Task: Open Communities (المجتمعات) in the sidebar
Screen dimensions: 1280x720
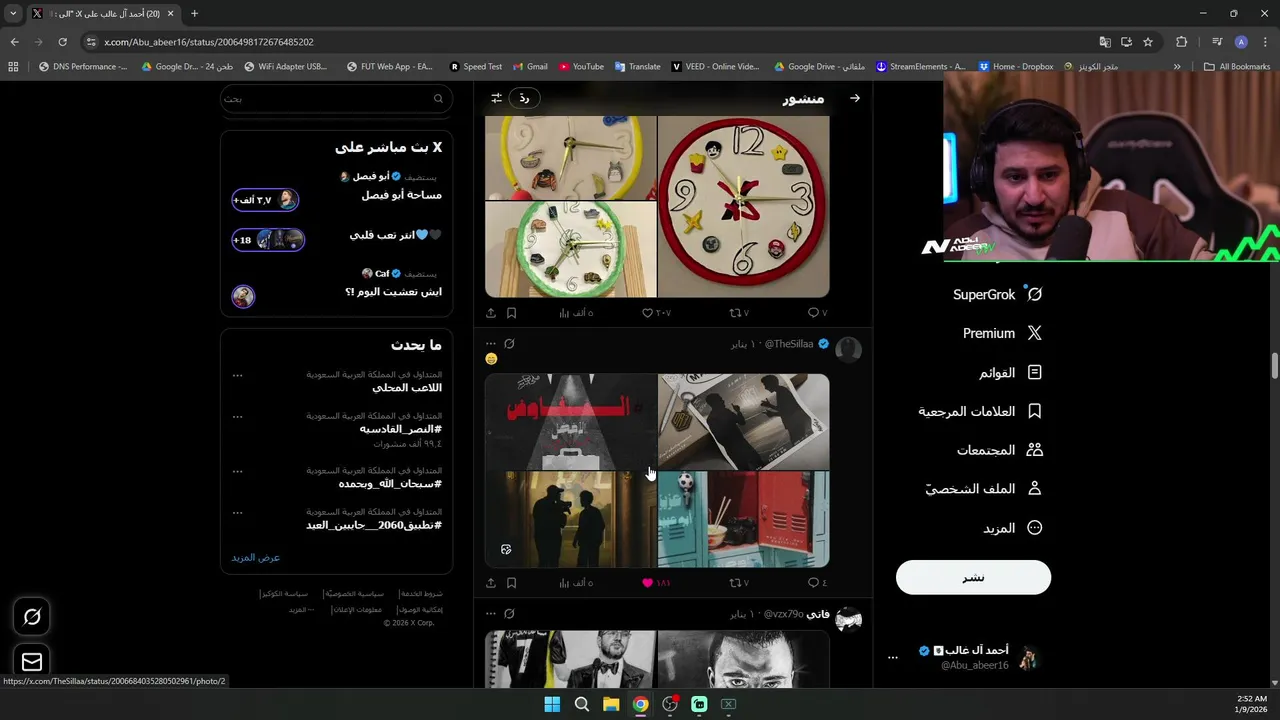Action: pyautogui.click(x=1000, y=450)
